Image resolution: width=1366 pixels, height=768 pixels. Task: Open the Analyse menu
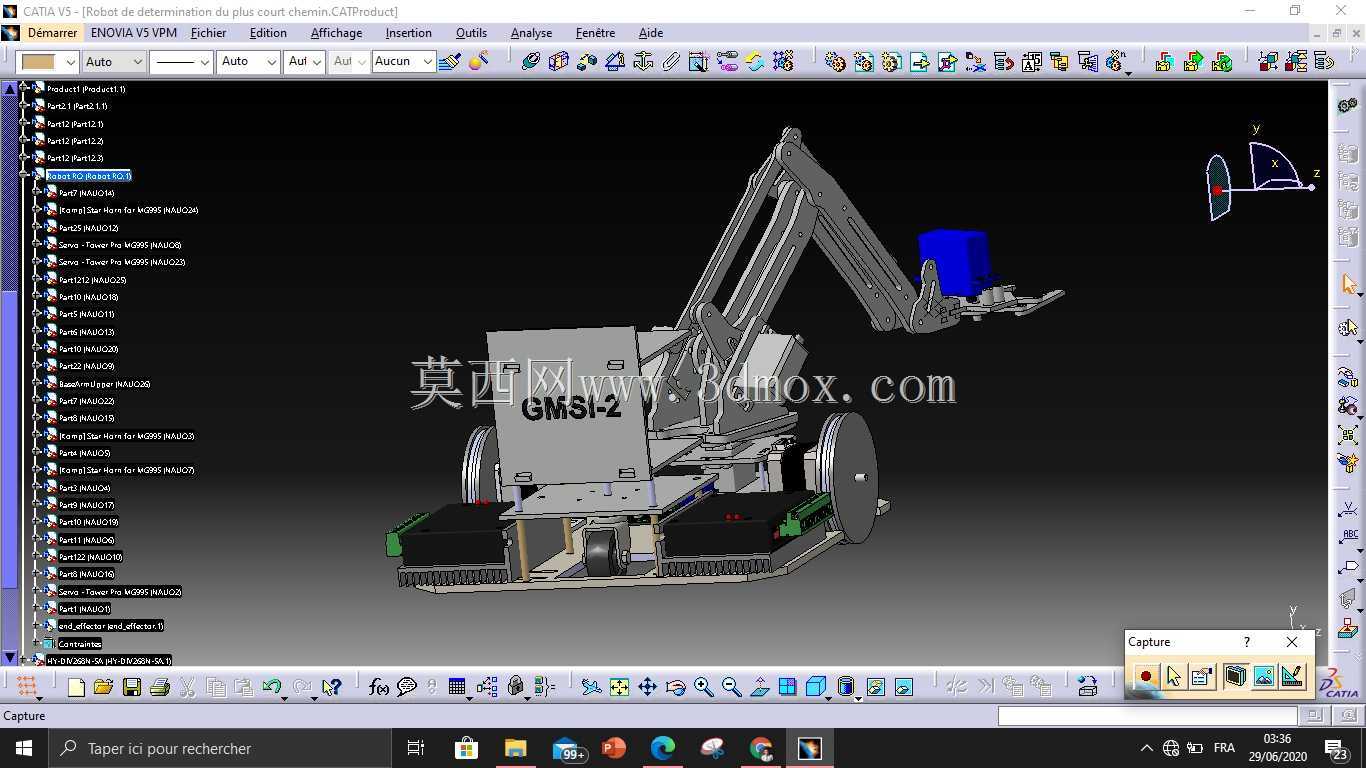(531, 33)
